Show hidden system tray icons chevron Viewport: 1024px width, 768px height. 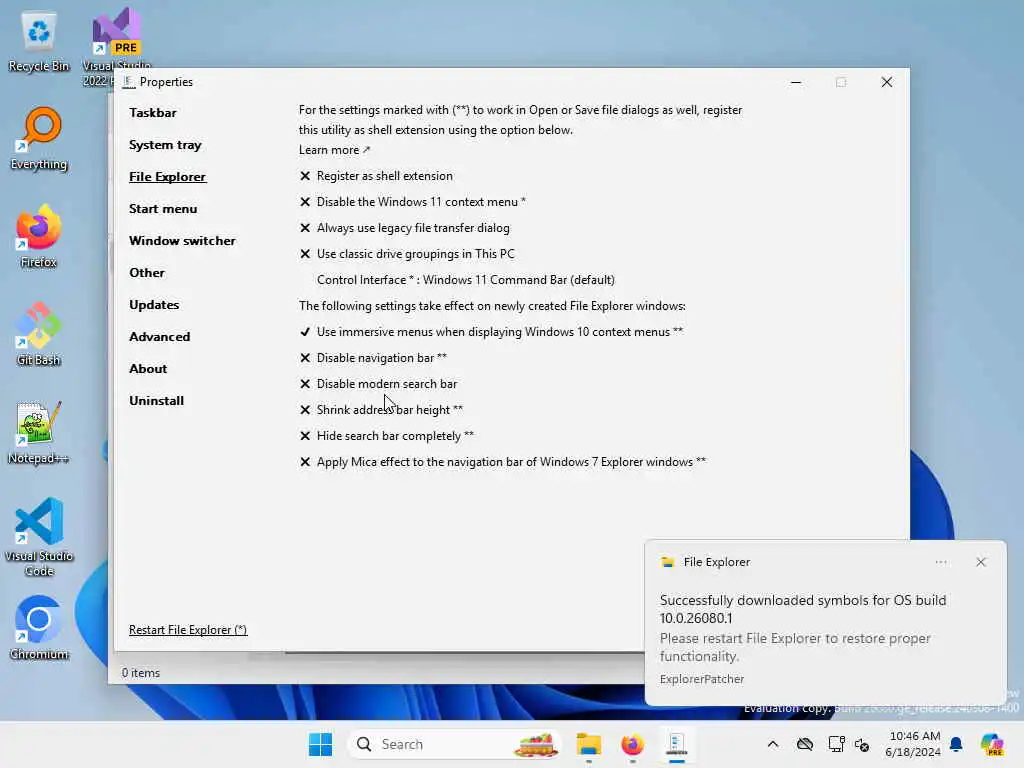(773, 744)
